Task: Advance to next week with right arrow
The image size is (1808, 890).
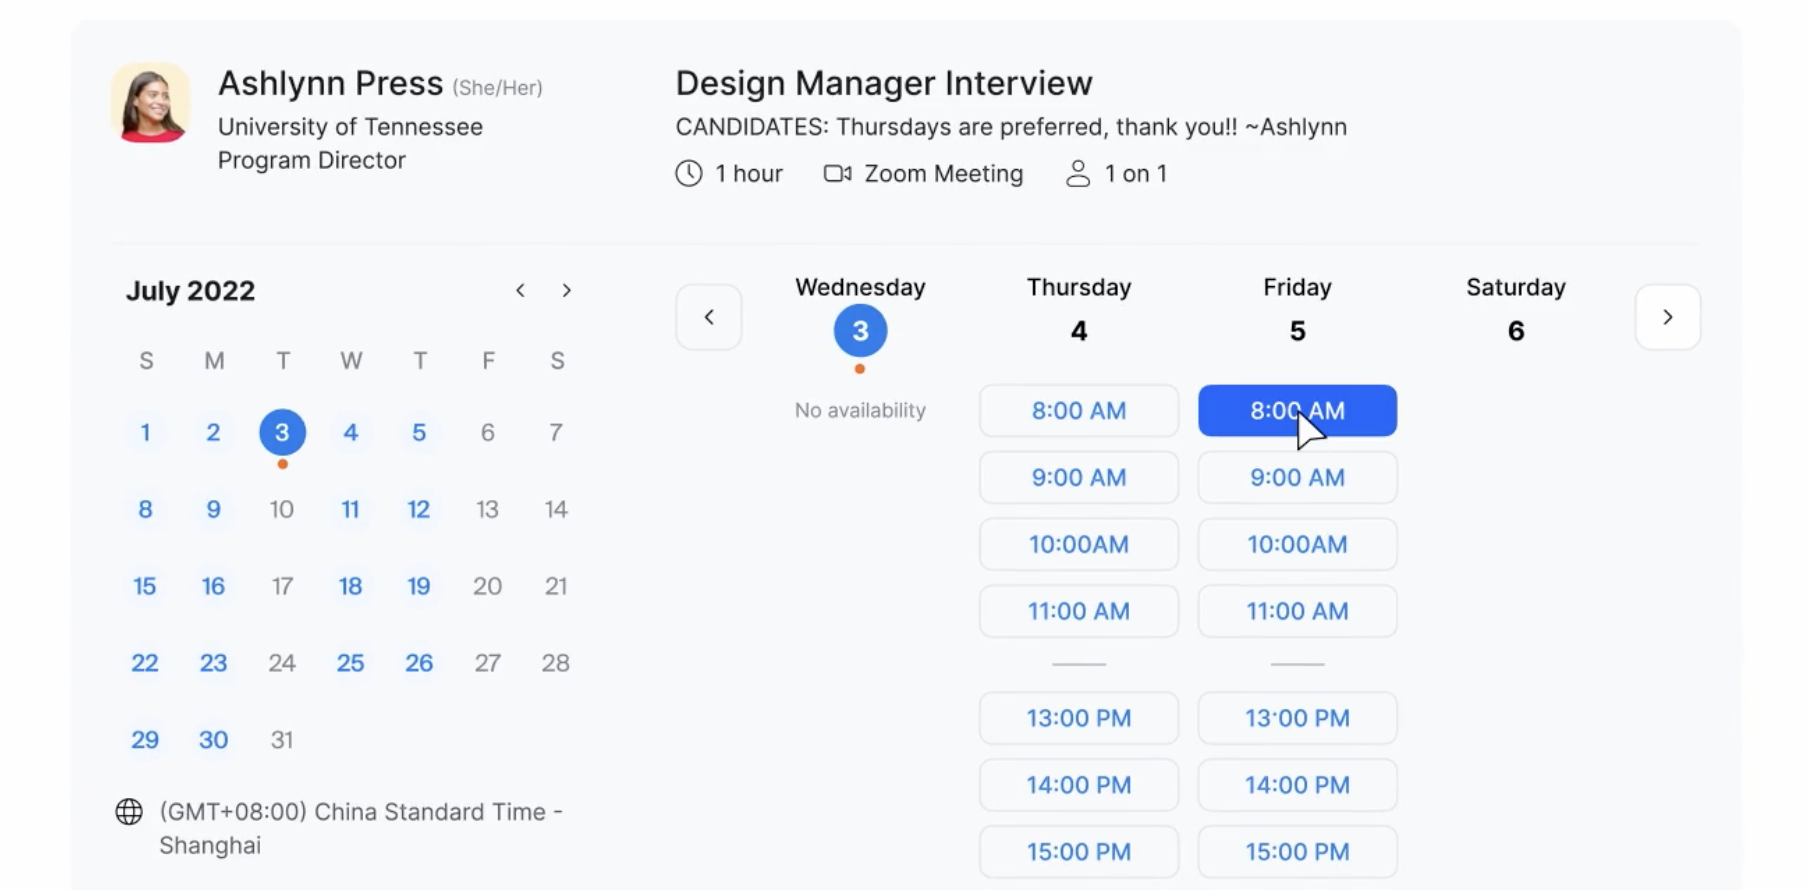Action: tap(1667, 317)
